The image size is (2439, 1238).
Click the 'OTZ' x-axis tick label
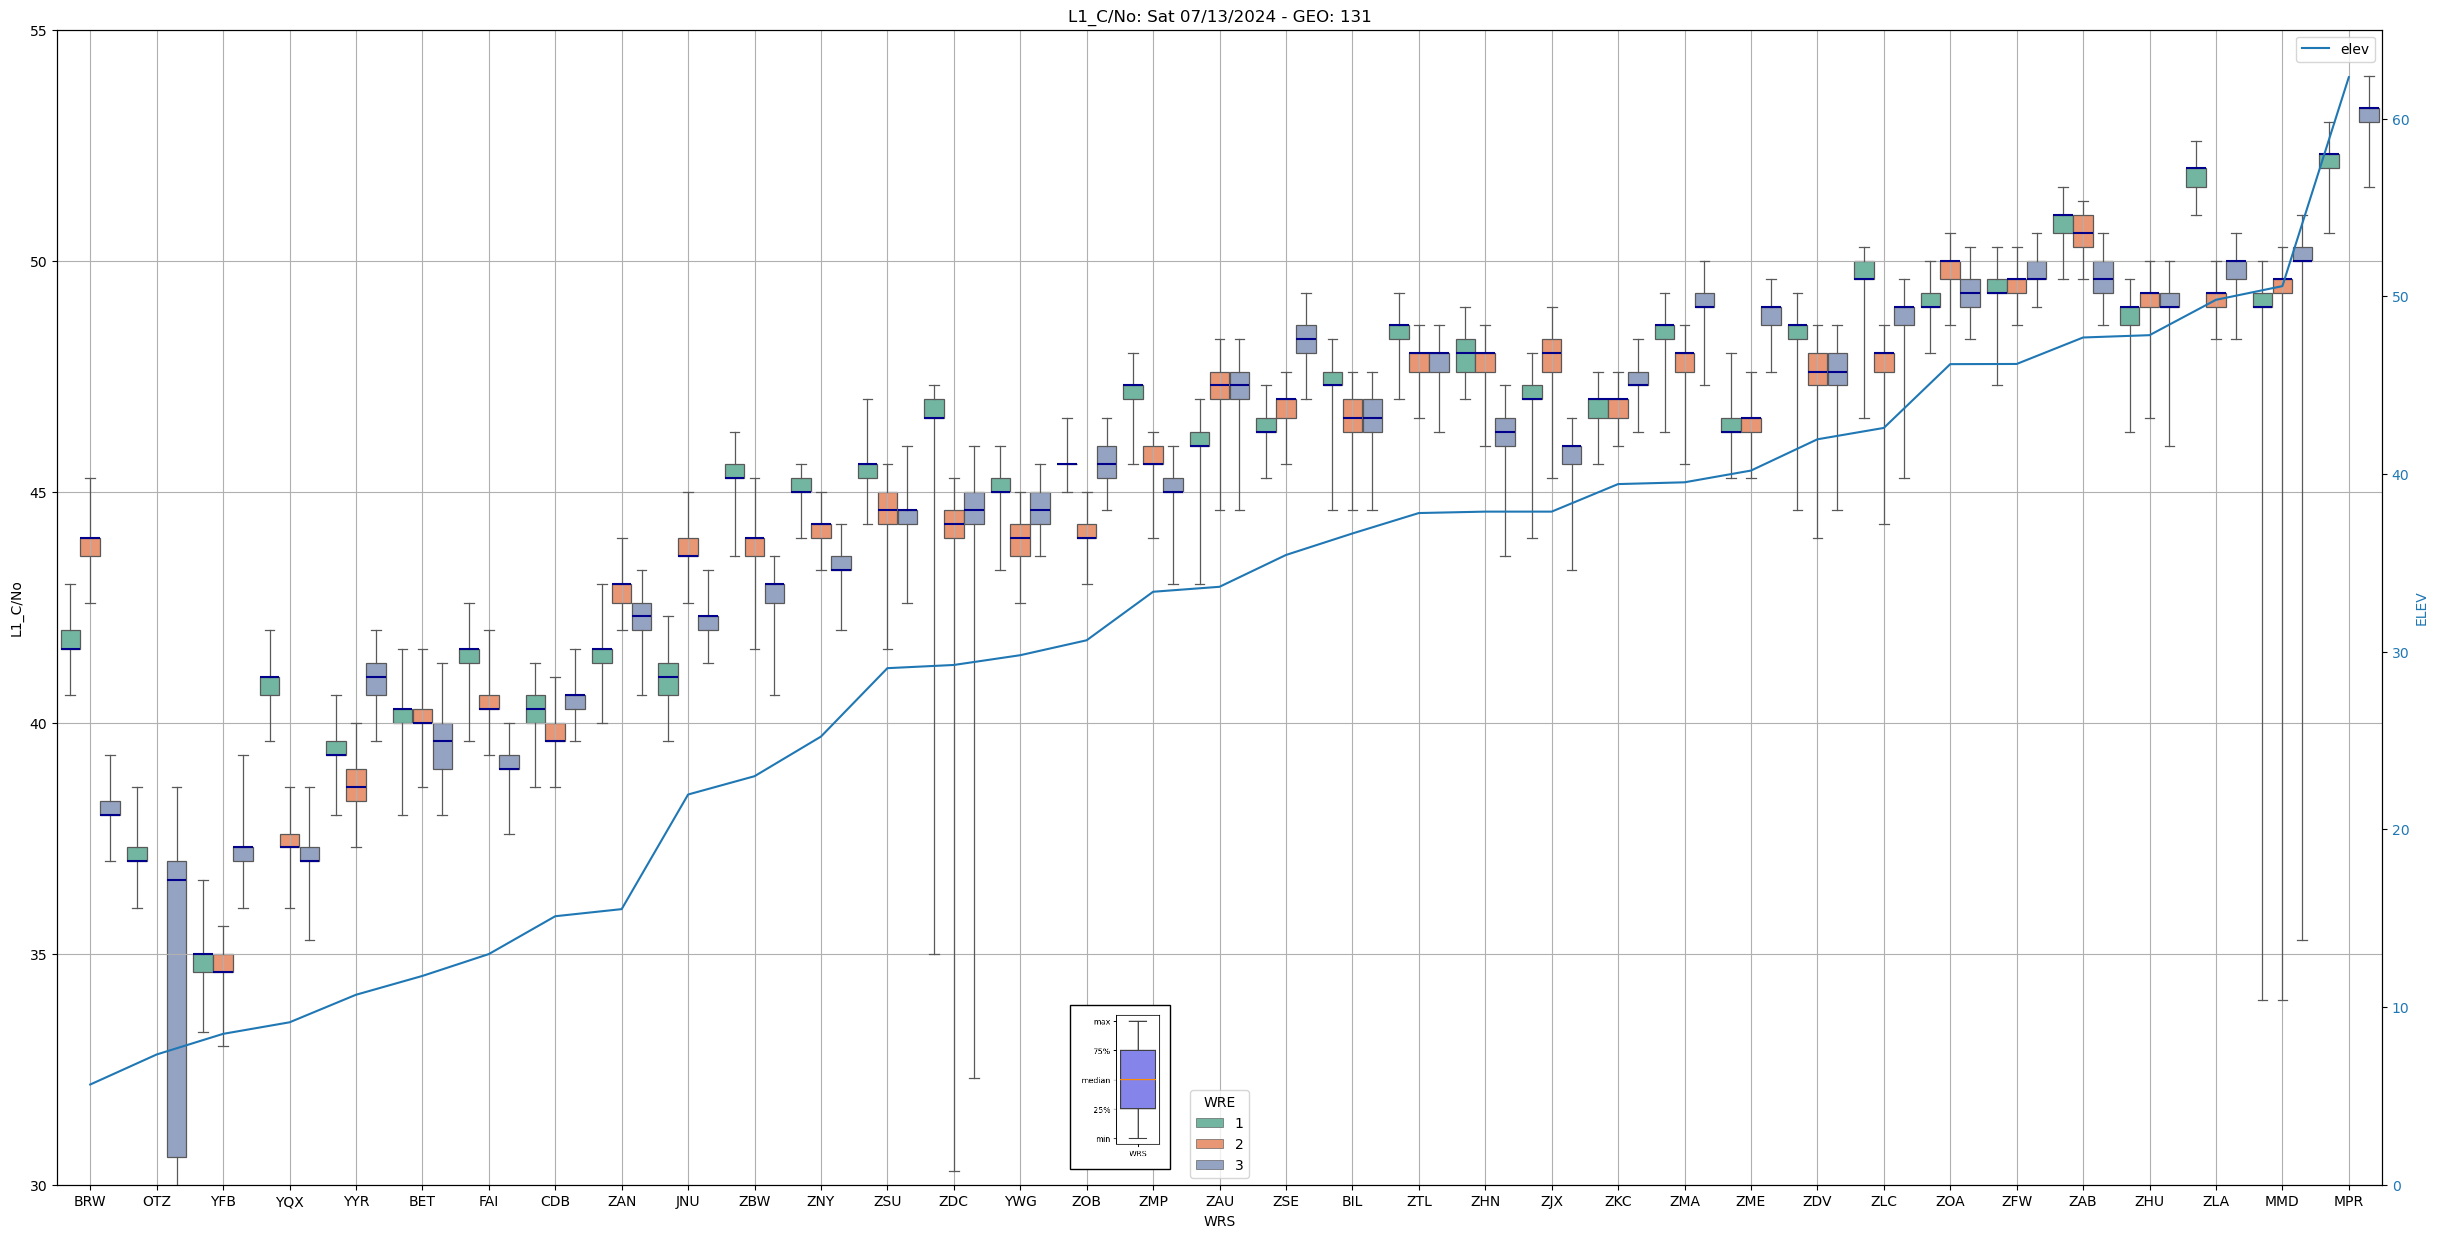[157, 1201]
